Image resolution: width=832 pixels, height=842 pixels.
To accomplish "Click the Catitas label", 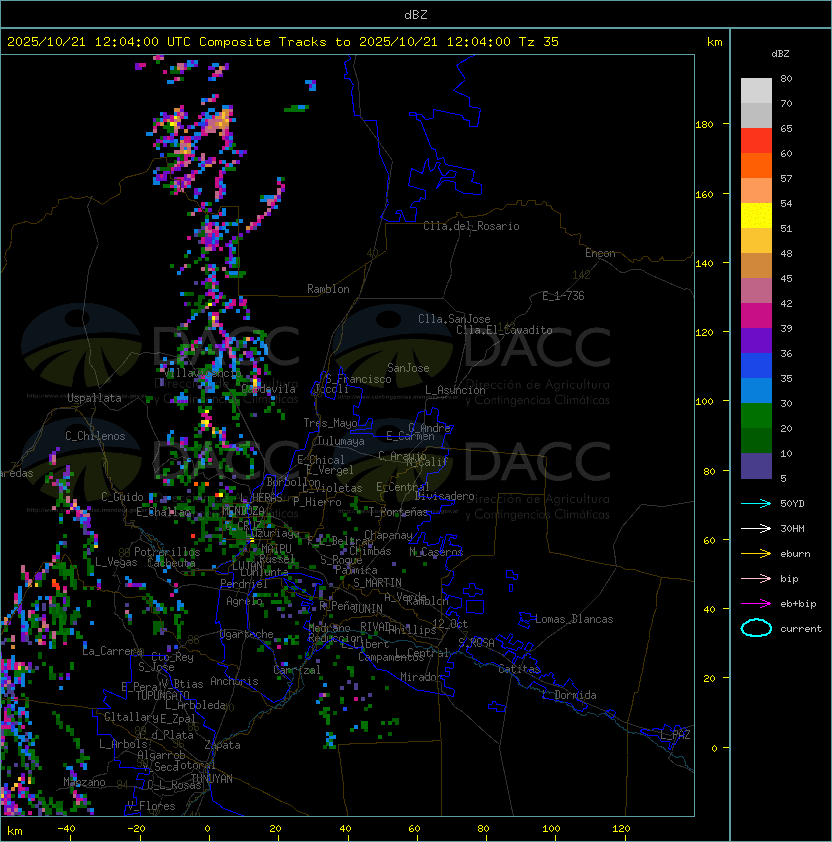I will (519, 669).
